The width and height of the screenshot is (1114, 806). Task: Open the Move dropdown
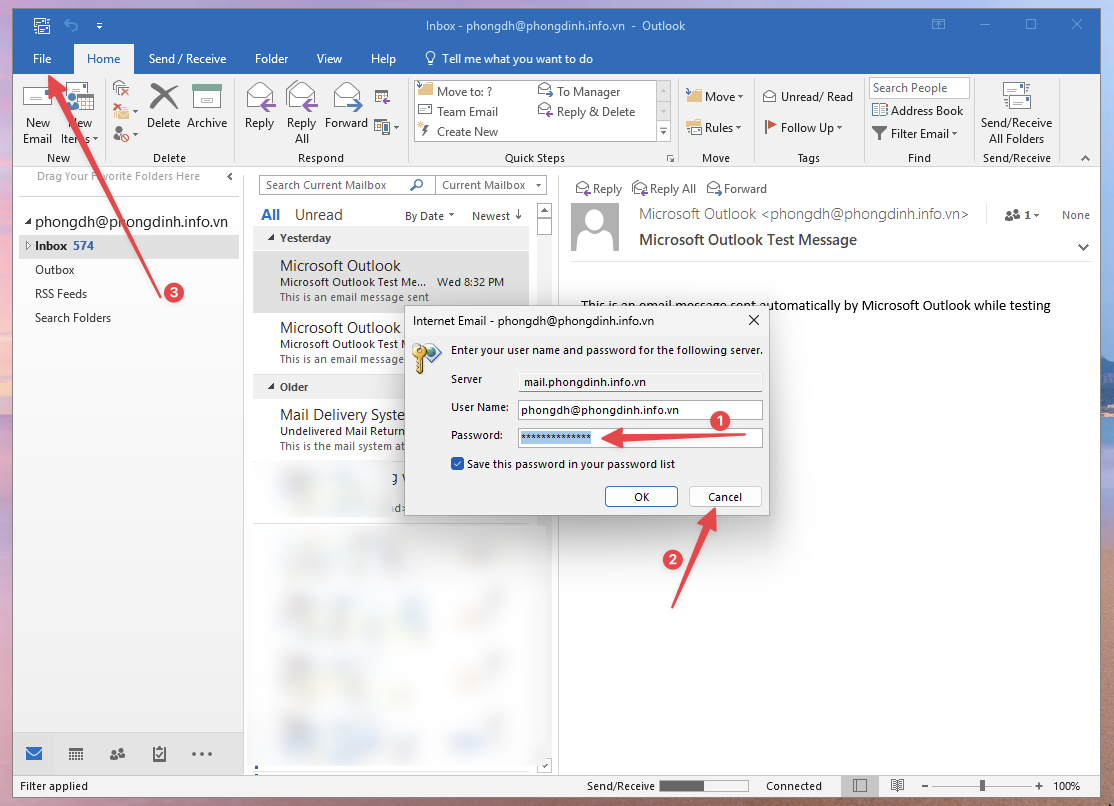(715, 97)
